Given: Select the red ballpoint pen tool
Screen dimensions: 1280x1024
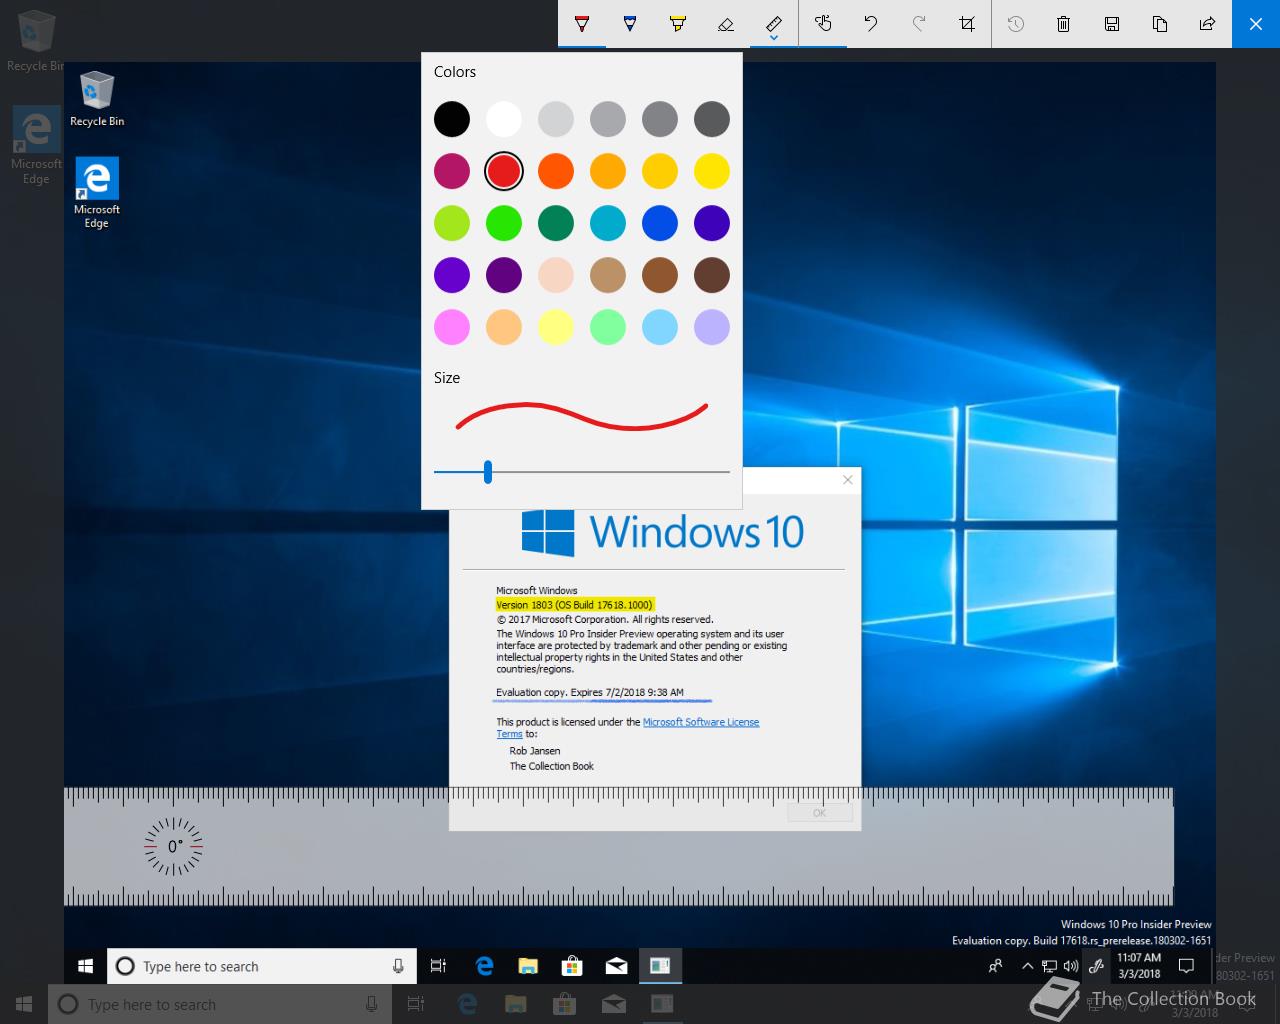Looking at the screenshot, I should click(582, 23).
